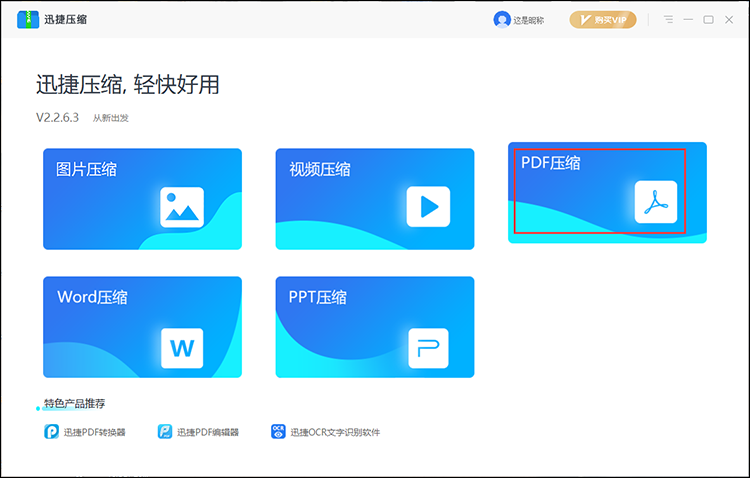Click the 迅捷压缩, 轻快好用 headline

[x=128, y=85]
